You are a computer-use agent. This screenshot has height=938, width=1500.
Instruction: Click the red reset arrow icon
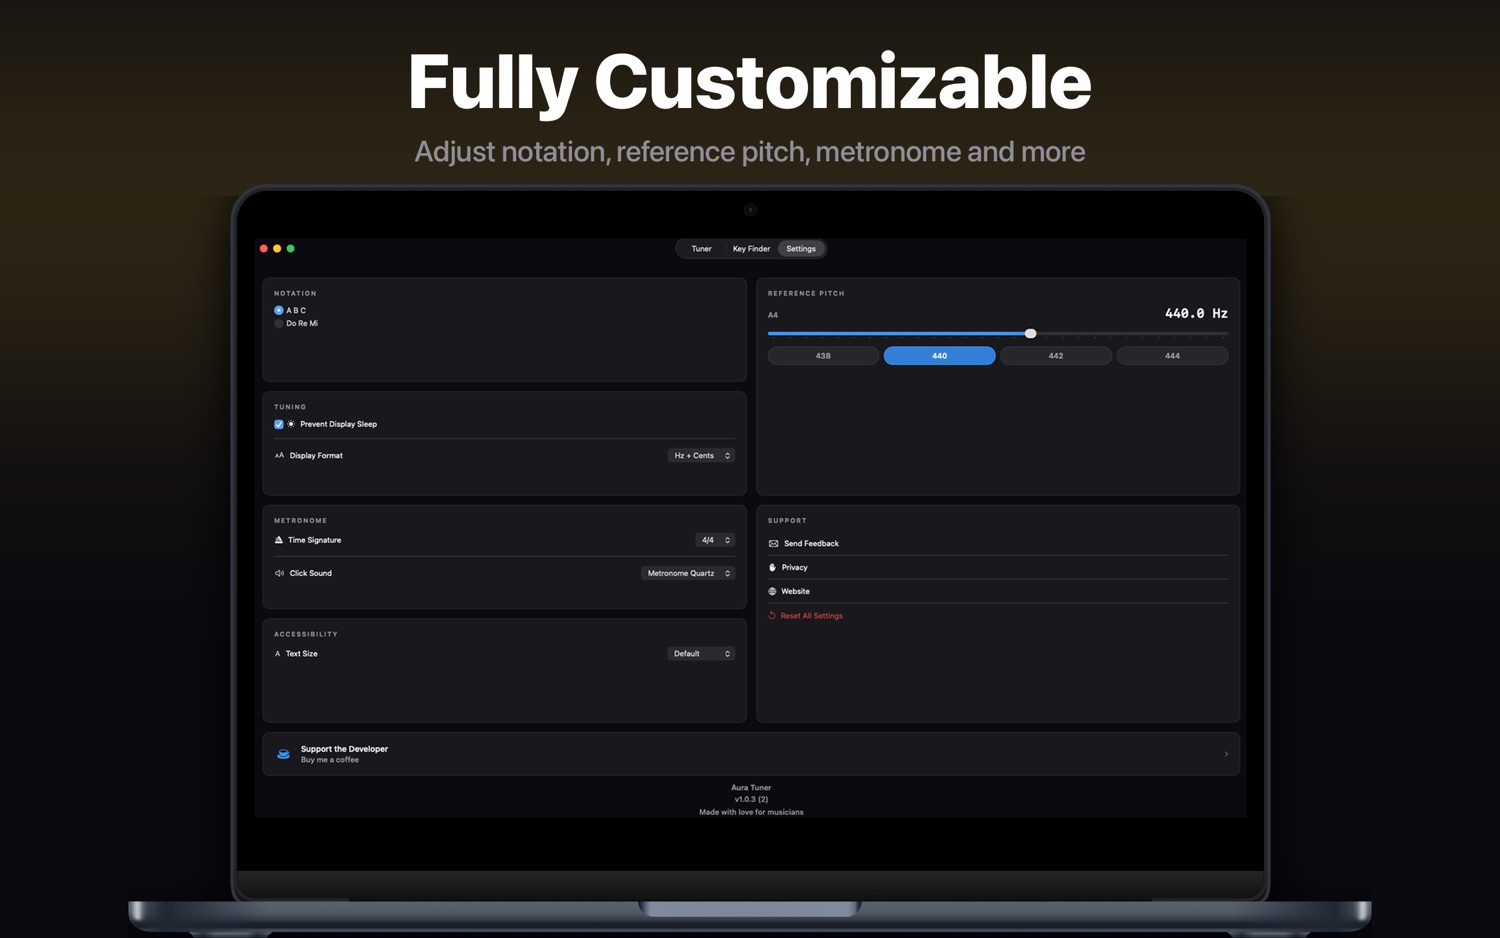click(x=772, y=616)
